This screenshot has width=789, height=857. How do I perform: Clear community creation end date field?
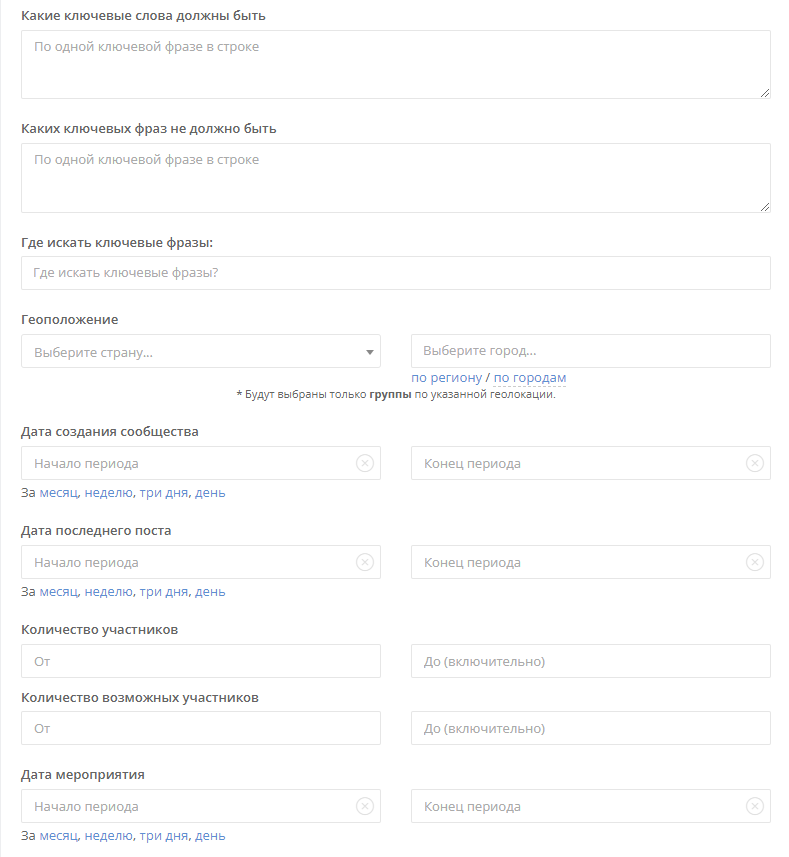point(755,463)
